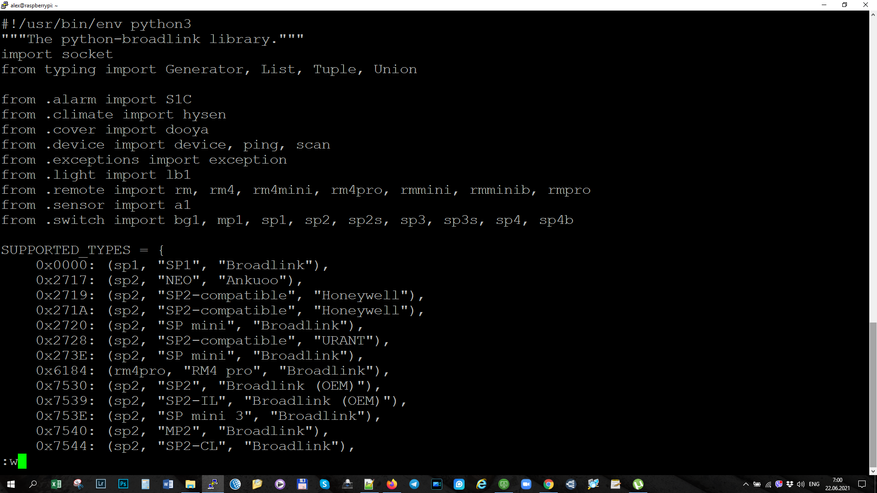877x493 pixels.
Task: Open Zoom from the taskbar
Action: tap(526, 484)
